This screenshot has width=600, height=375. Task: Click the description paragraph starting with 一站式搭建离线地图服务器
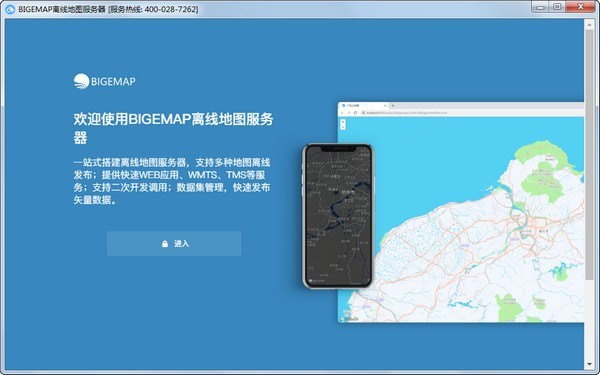coord(172,181)
